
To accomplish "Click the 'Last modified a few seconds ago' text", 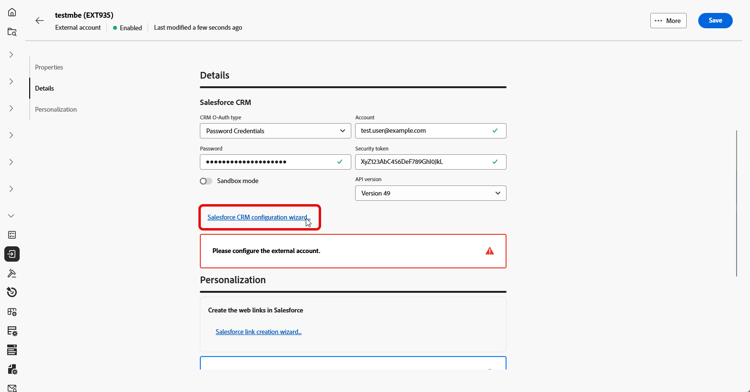I will point(198,28).
